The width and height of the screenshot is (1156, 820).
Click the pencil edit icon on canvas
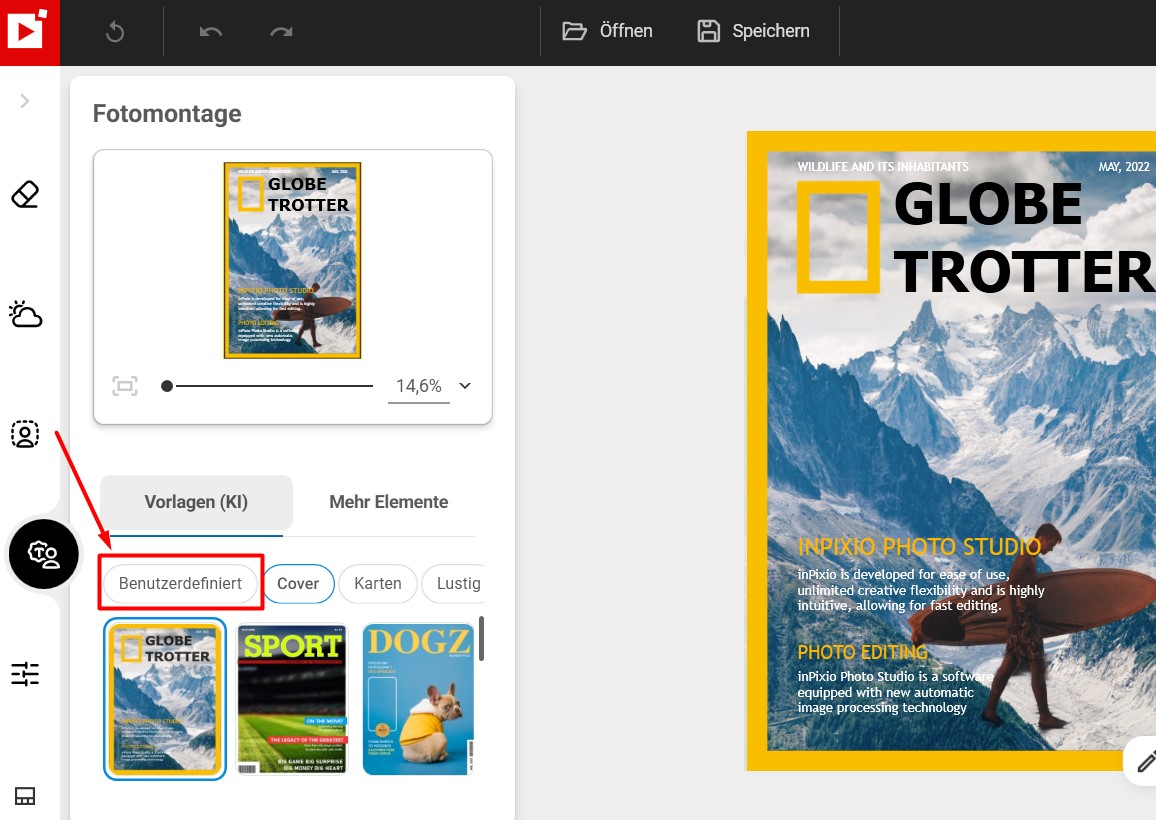point(1144,762)
